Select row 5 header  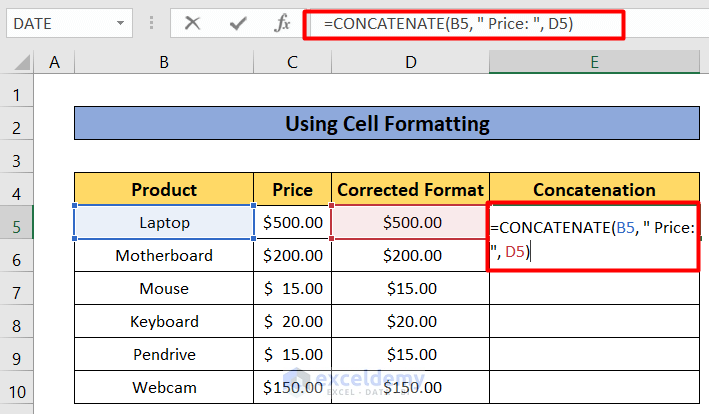click(x=17, y=222)
